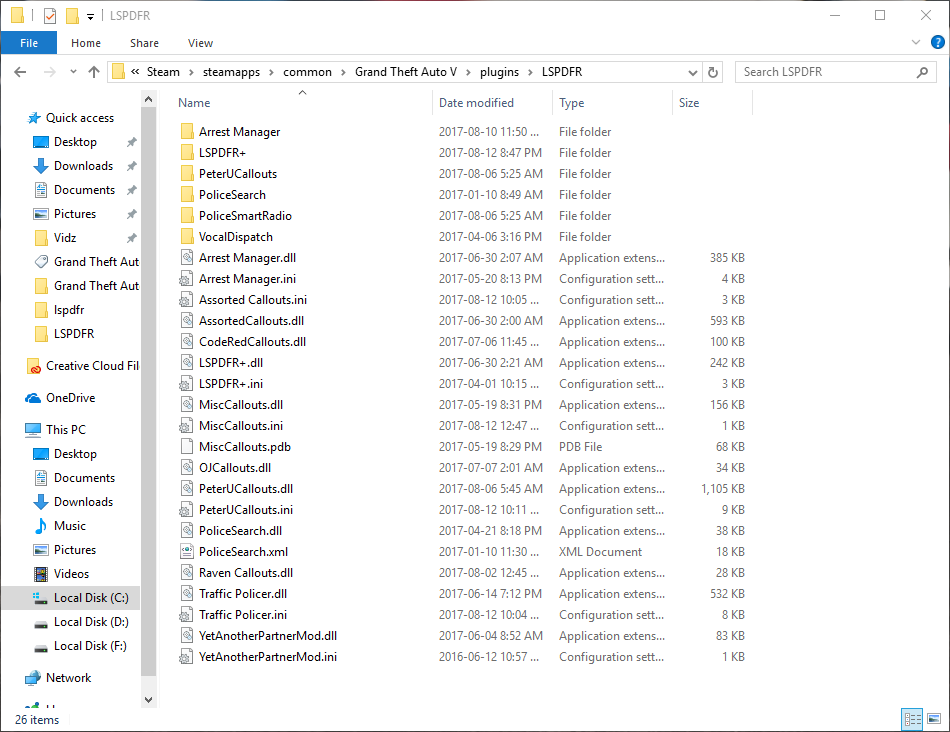Screen dimensions: 950x732
Task: Go back using the Back arrow
Action: (x=20, y=72)
